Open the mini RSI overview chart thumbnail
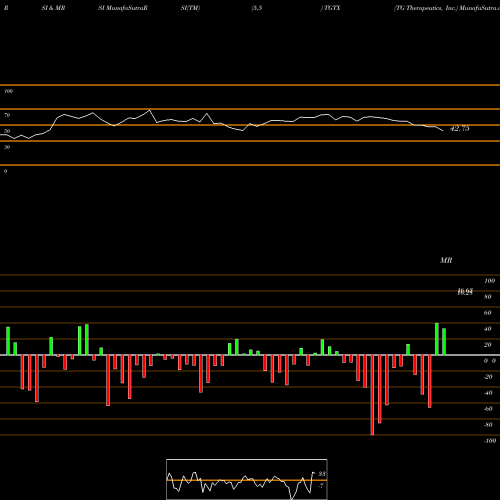Viewport: 500px width, 500px height. [x=247, y=479]
